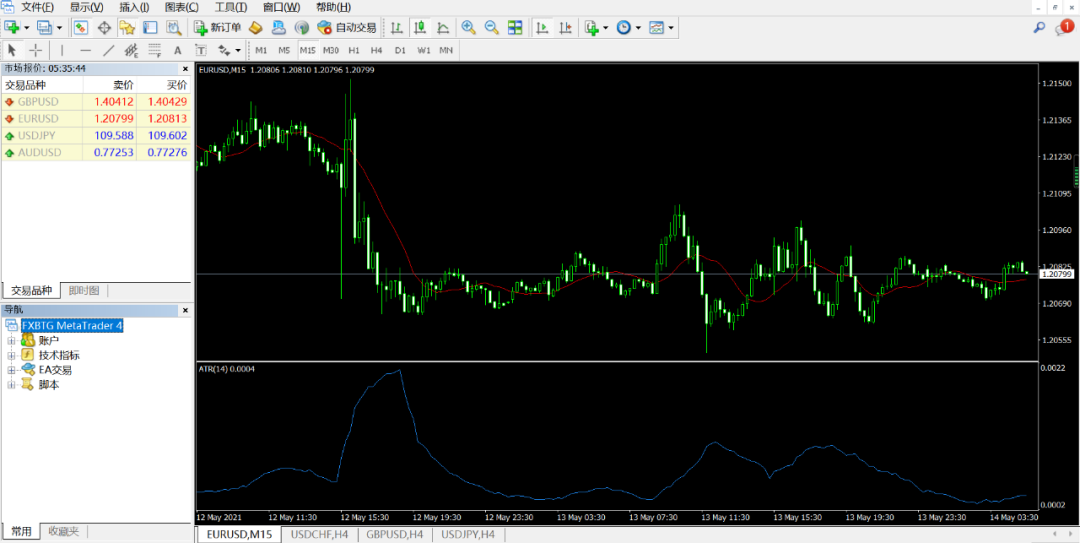Switch to M30 timeframe
Image resolution: width=1080 pixels, height=543 pixels.
(x=331, y=50)
